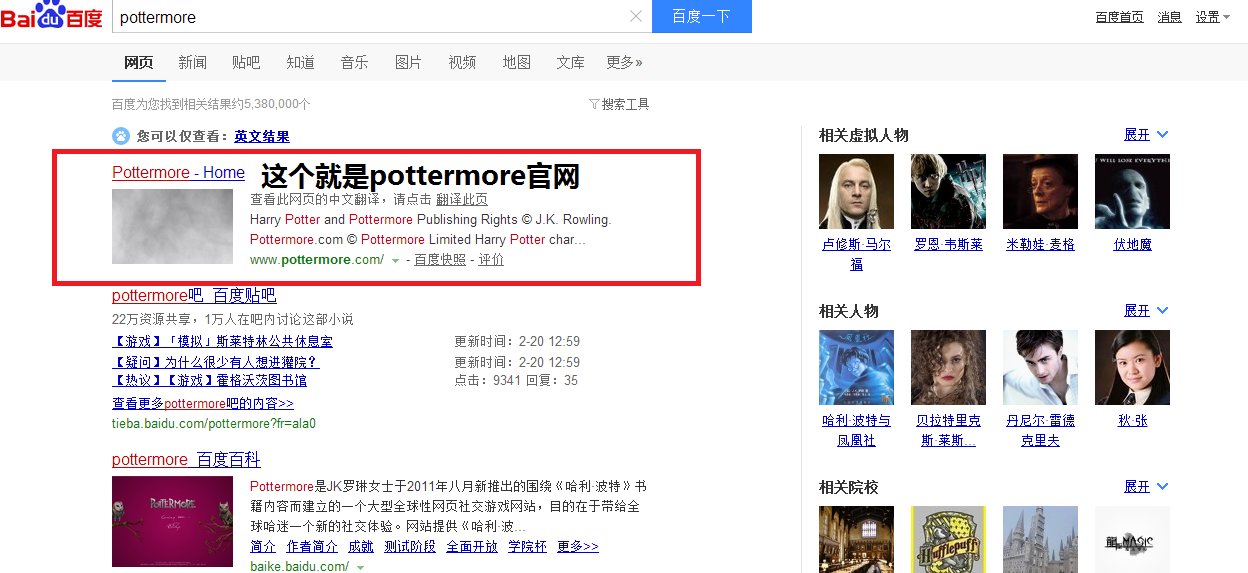The width and height of the screenshot is (1248, 573).
Task: Open the 成就 baike sublink
Action: 361,546
